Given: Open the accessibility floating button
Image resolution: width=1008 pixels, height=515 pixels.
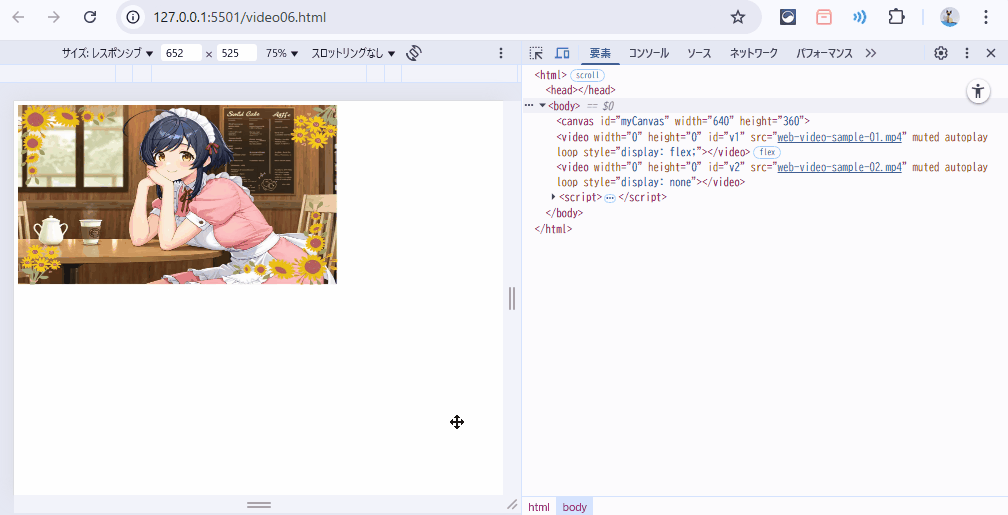Looking at the screenshot, I should tap(978, 92).
